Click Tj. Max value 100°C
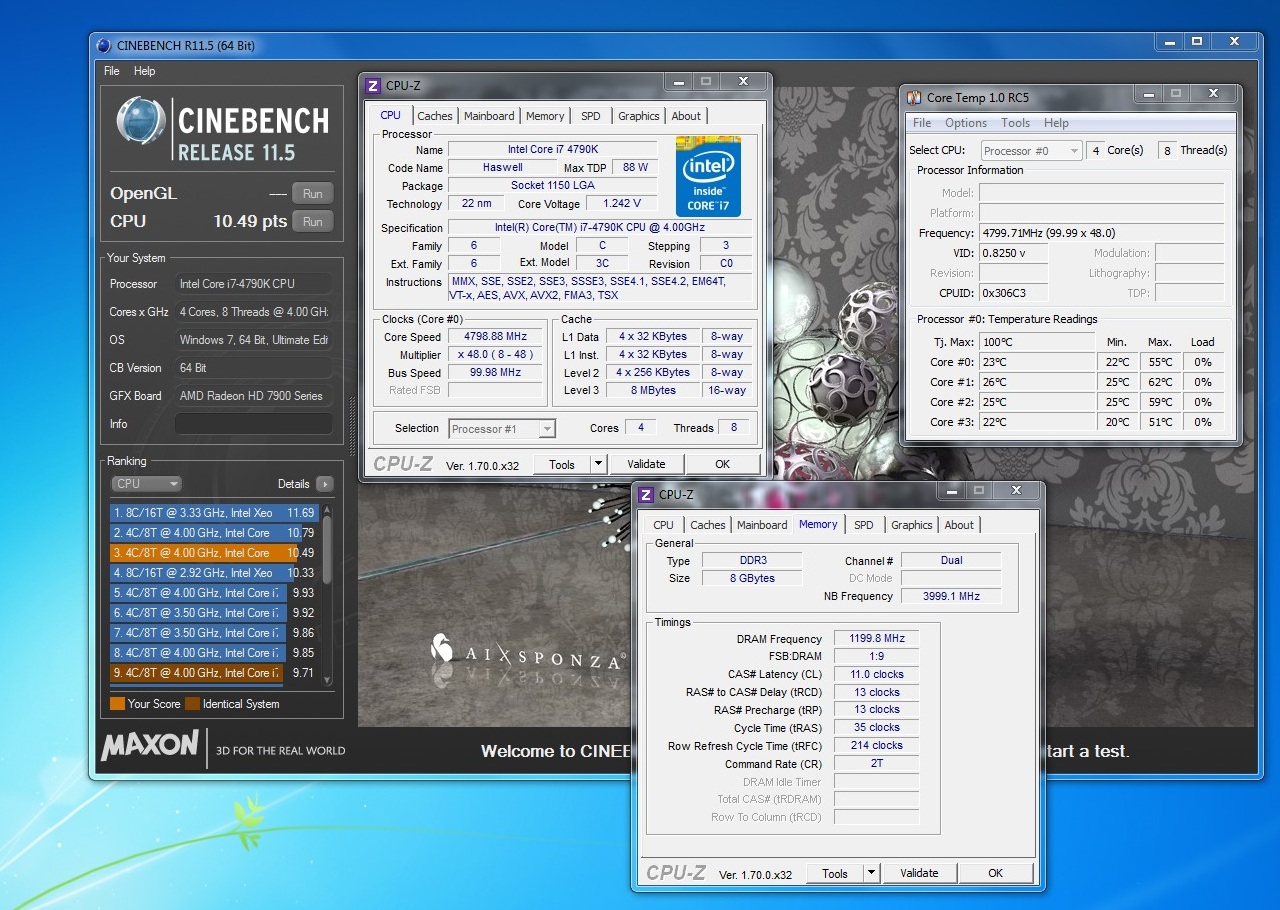 [x=1037, y=342]
